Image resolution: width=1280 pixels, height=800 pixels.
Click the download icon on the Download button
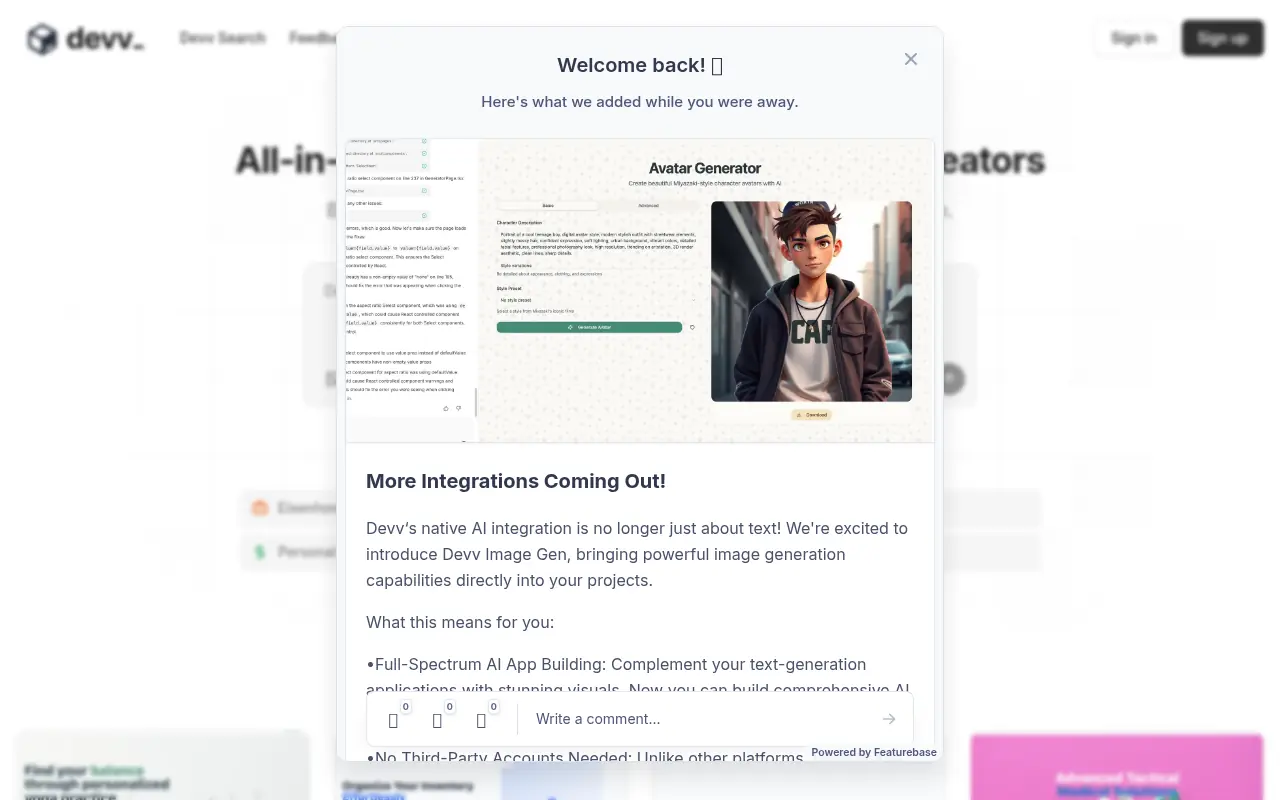pos(797,415)
